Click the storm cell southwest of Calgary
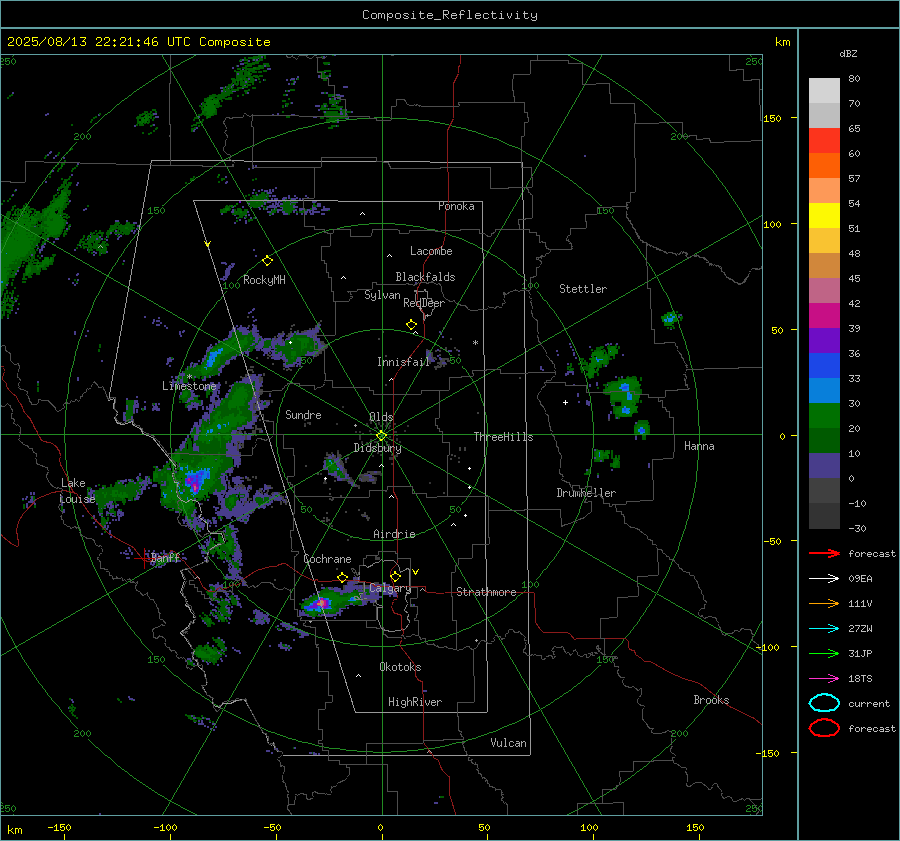Viewport: 900px width, 841px height. point(321,603)
